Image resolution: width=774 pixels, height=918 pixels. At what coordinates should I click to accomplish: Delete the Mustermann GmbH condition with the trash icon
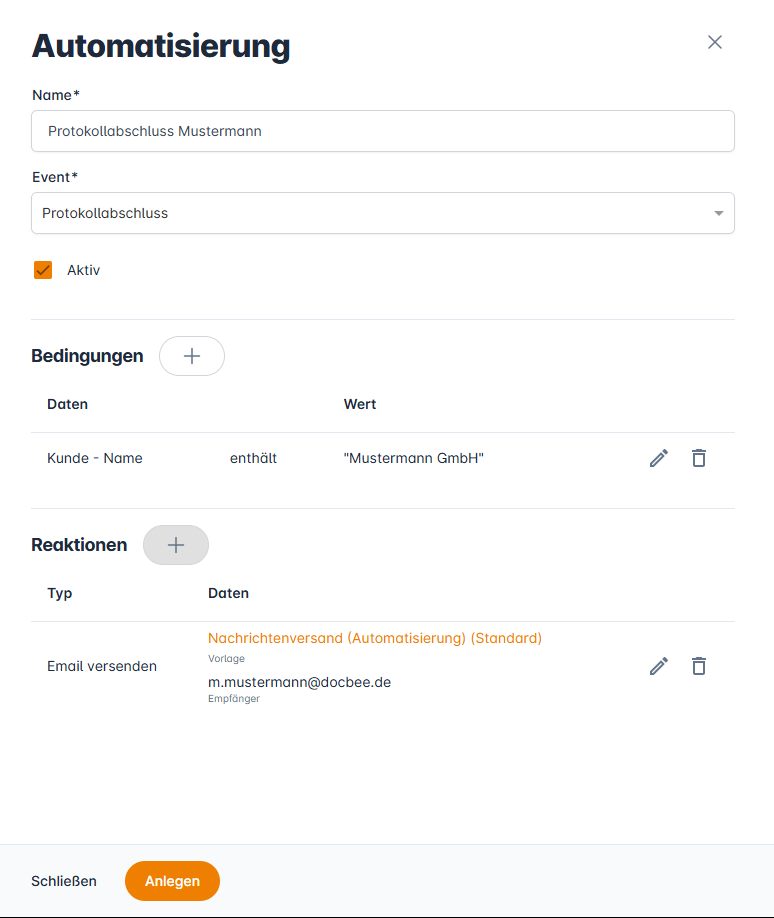(699, 458)
